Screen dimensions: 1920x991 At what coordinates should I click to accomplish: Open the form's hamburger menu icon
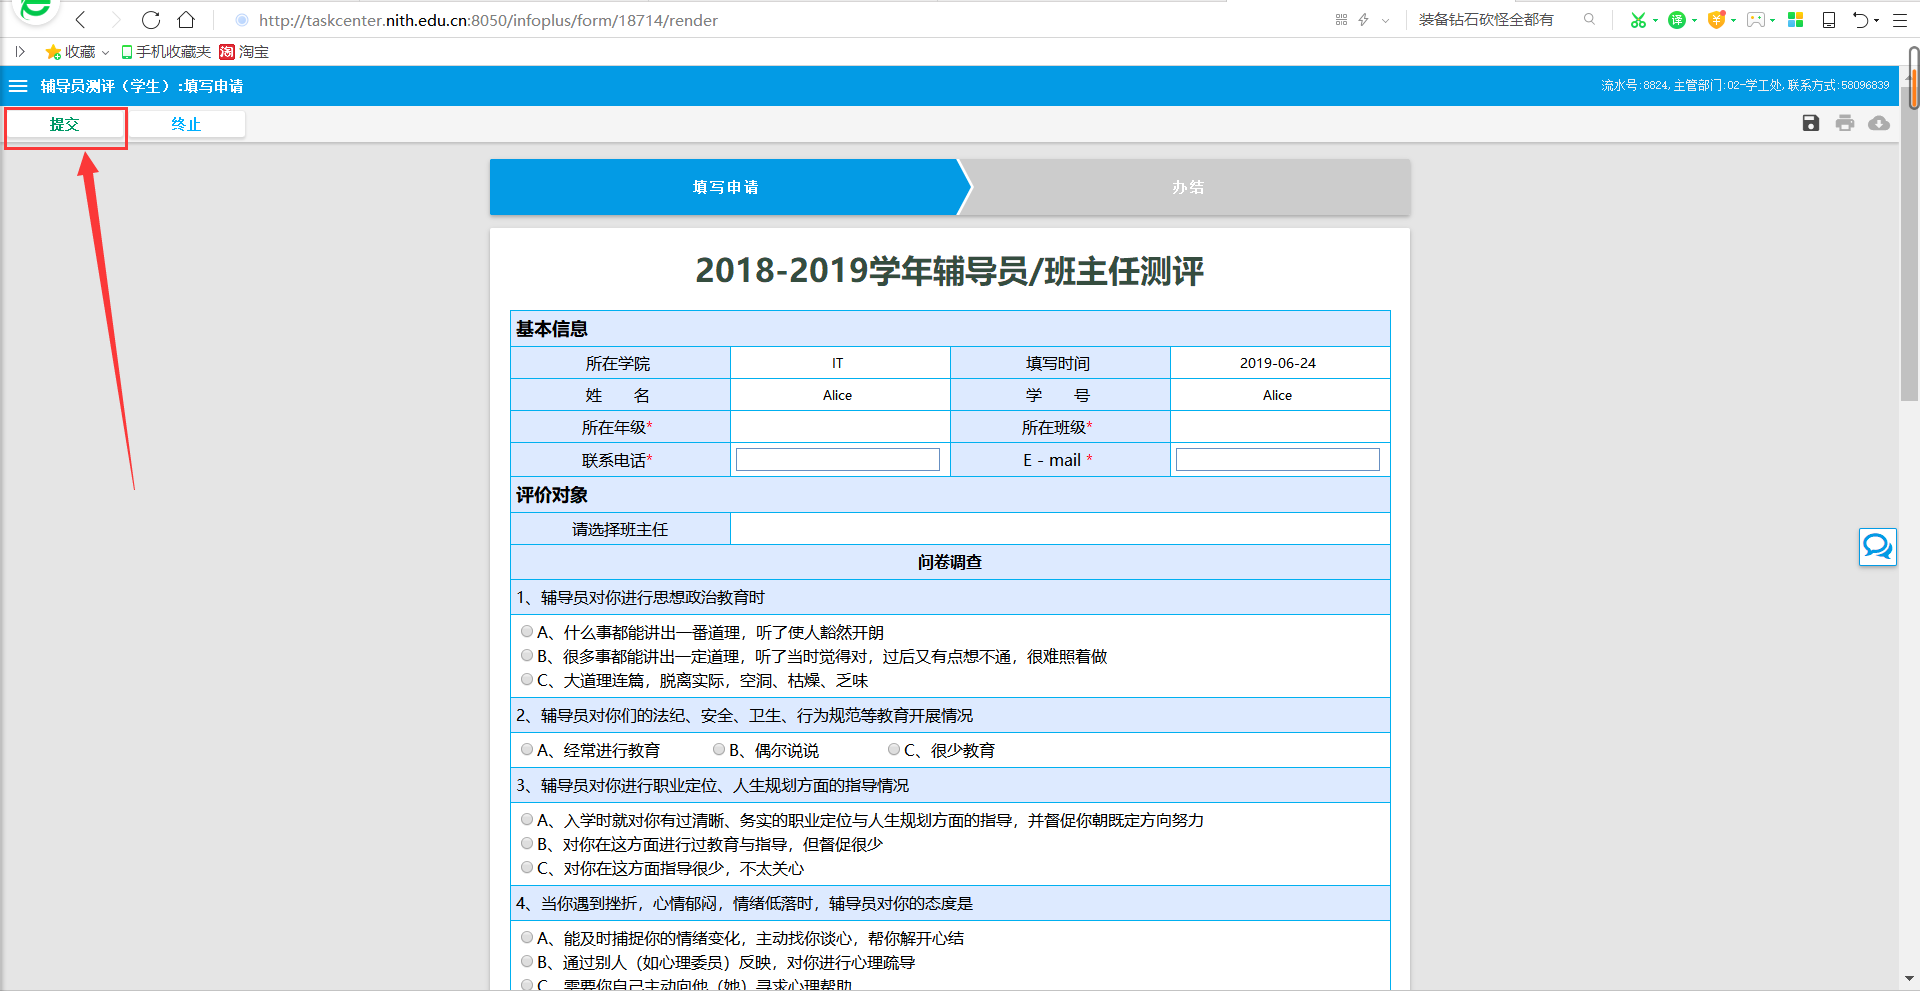(18, 86)
